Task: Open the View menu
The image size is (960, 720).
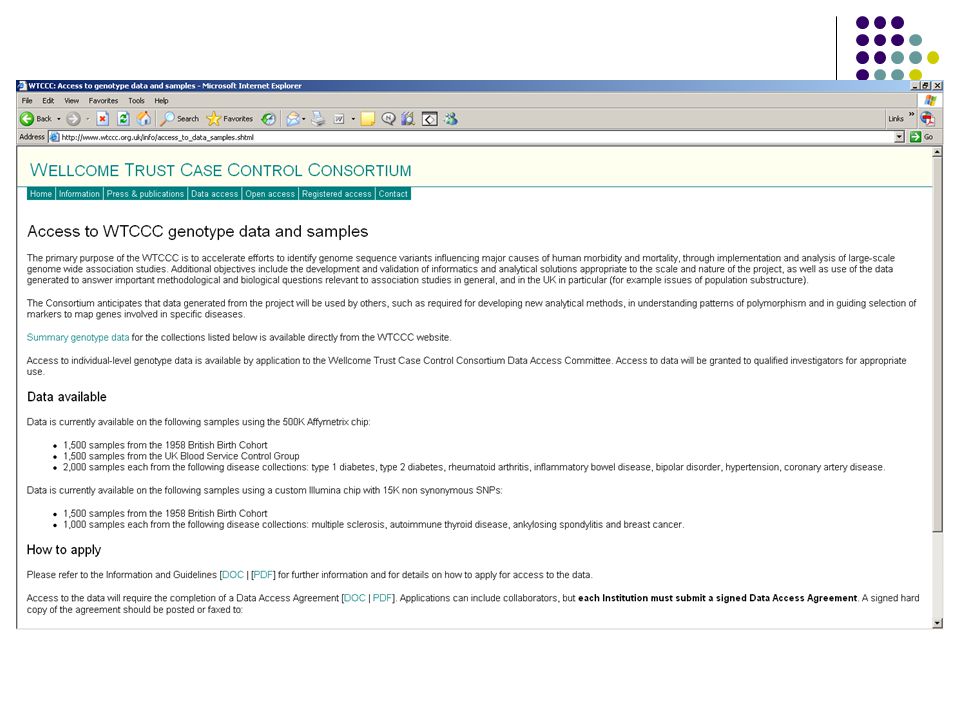Action: [72, 100]
